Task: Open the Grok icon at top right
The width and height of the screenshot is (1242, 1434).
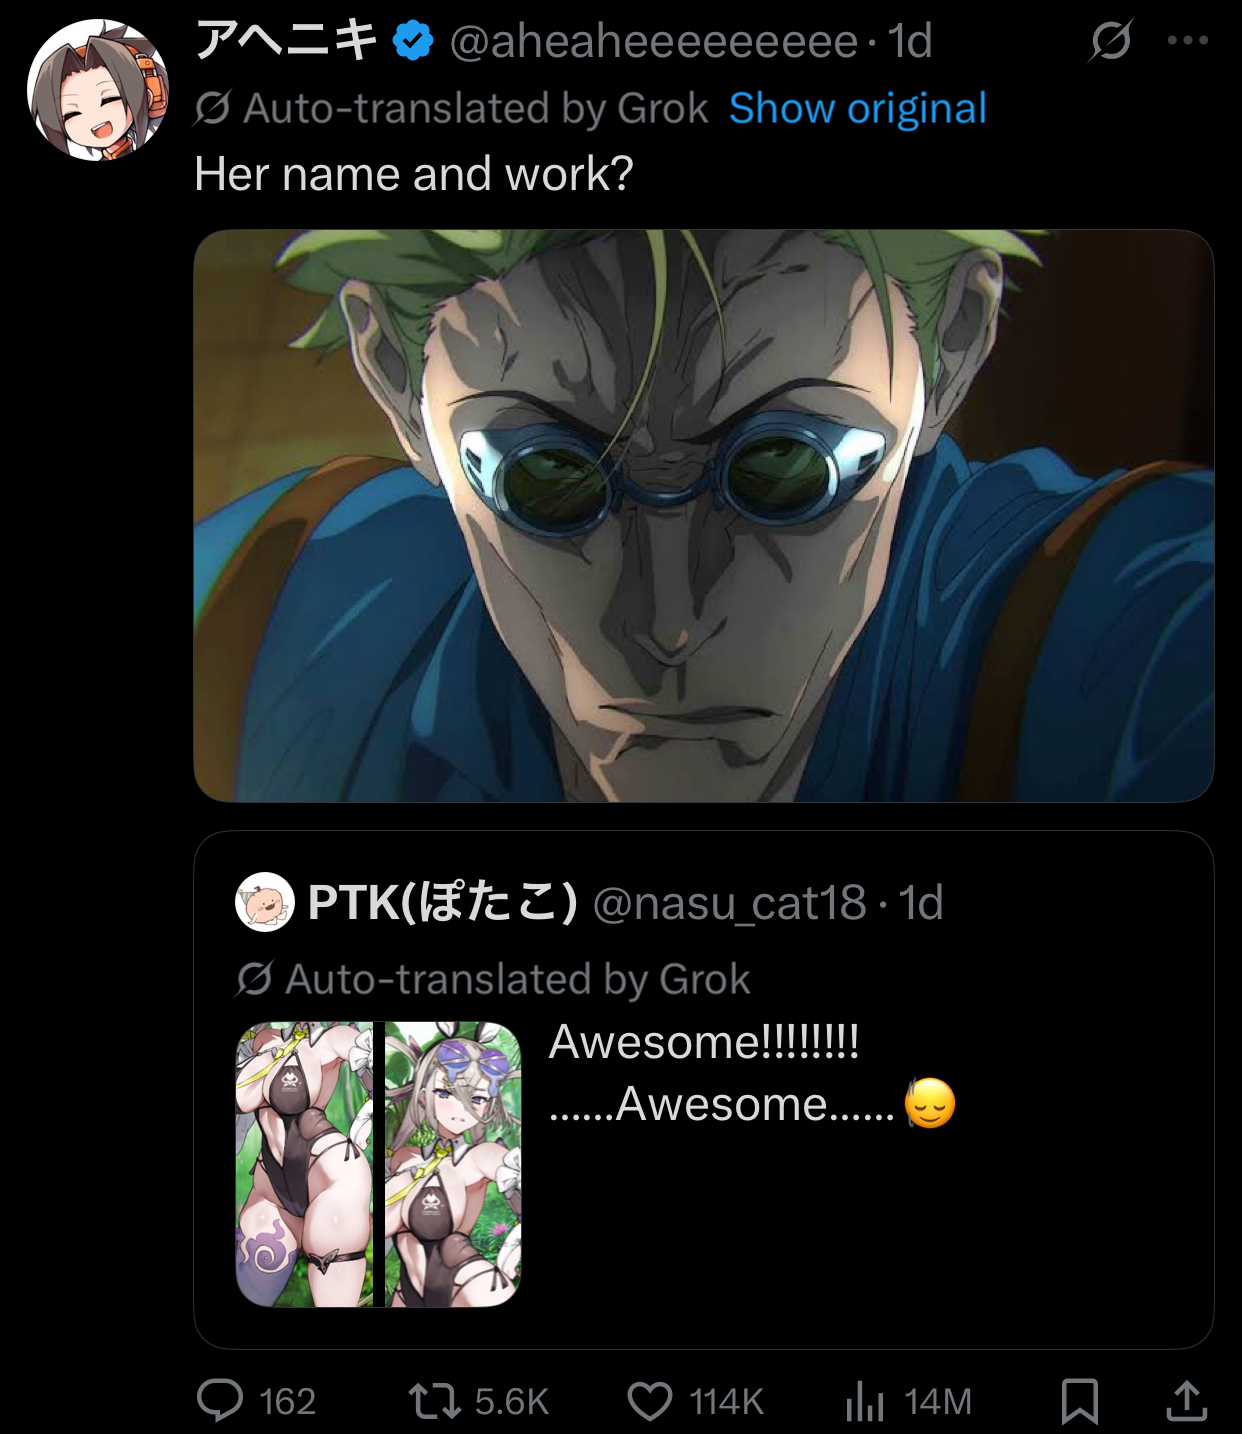Action: point(1111,41)
